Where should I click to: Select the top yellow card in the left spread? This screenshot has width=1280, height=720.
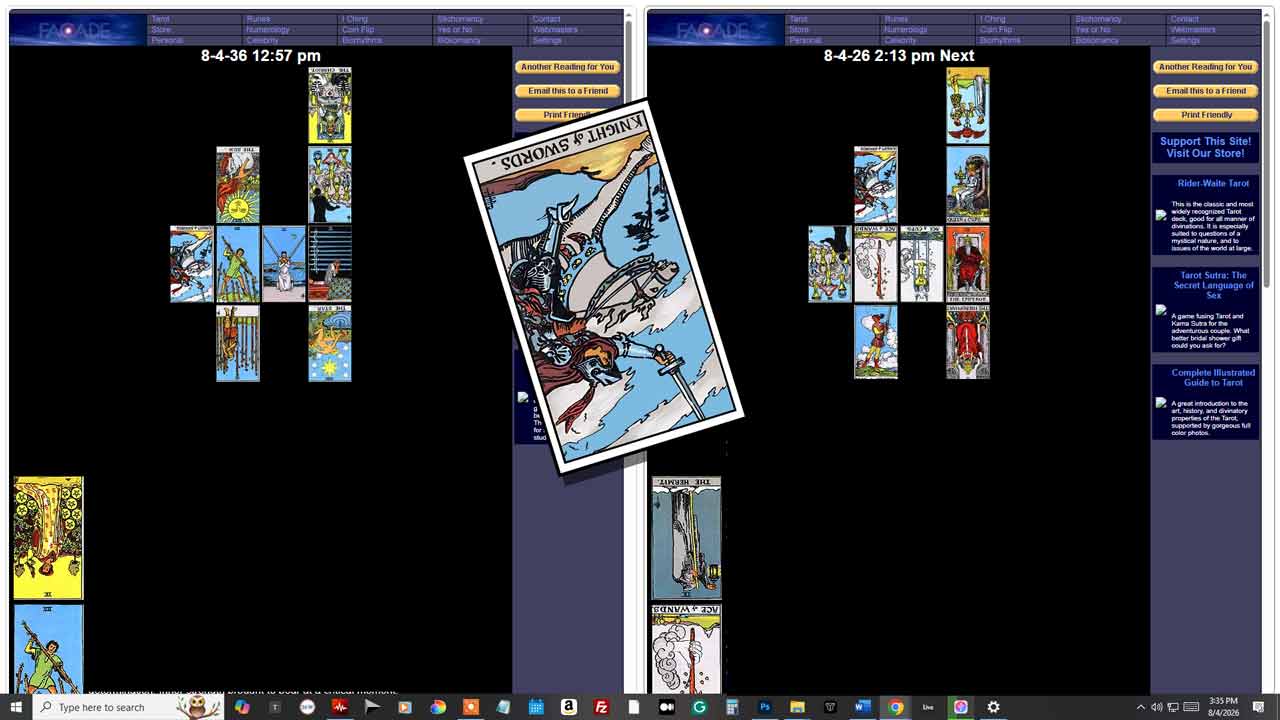330,105
